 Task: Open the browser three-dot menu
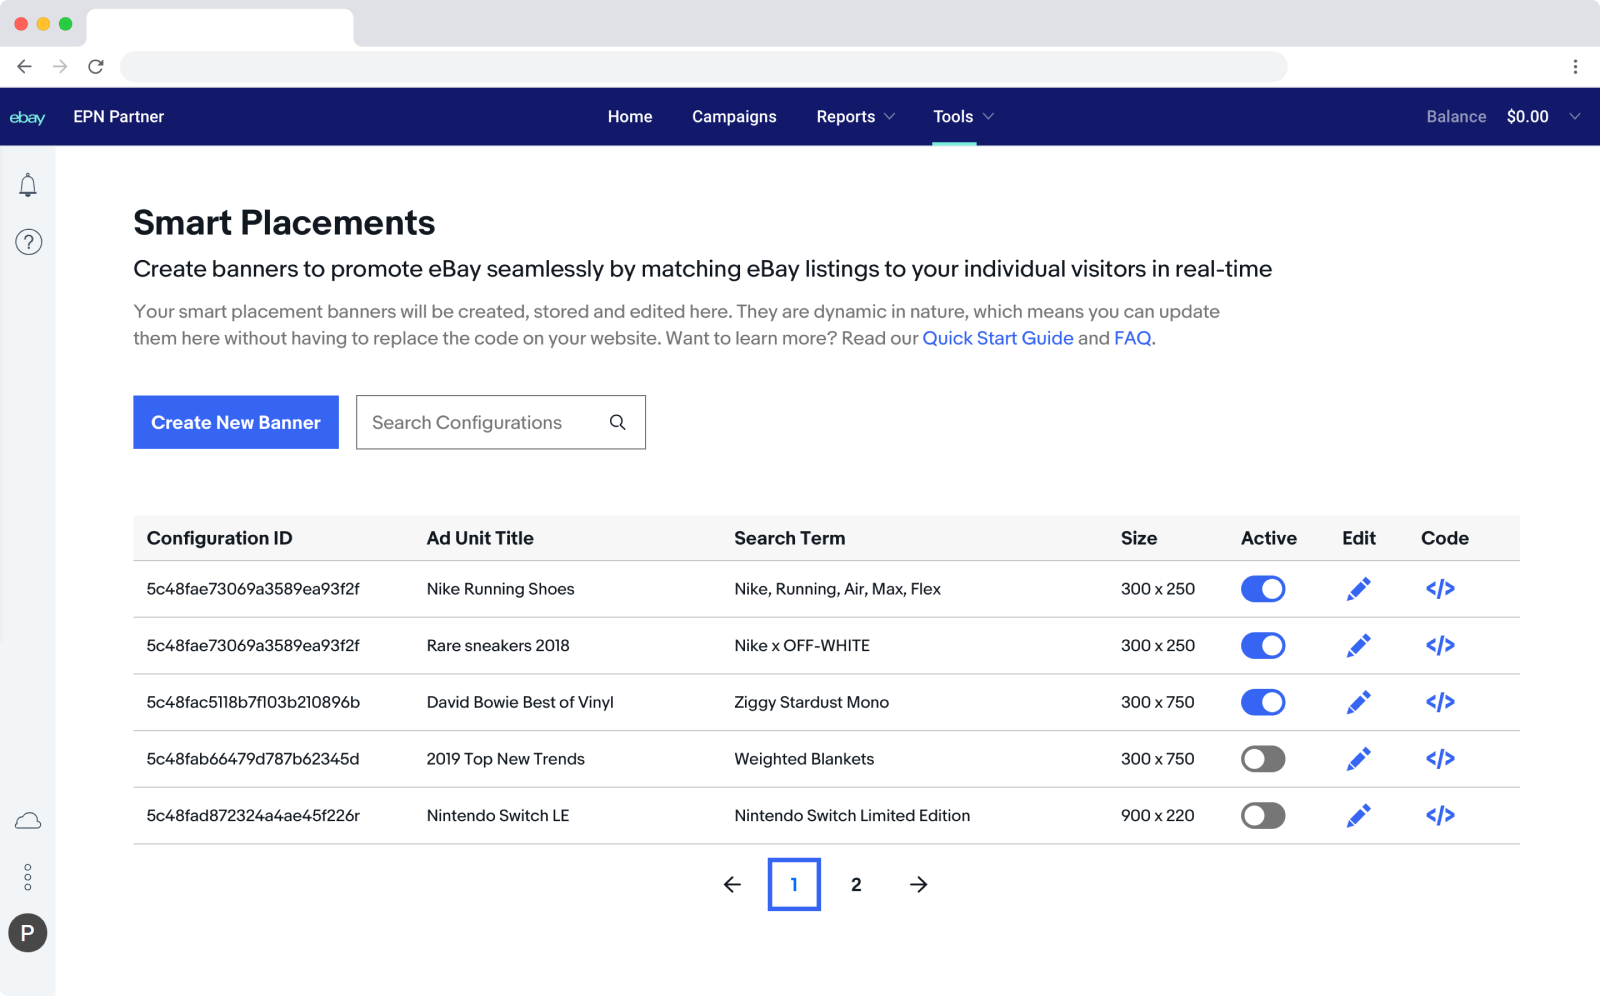coord(1575,66)
